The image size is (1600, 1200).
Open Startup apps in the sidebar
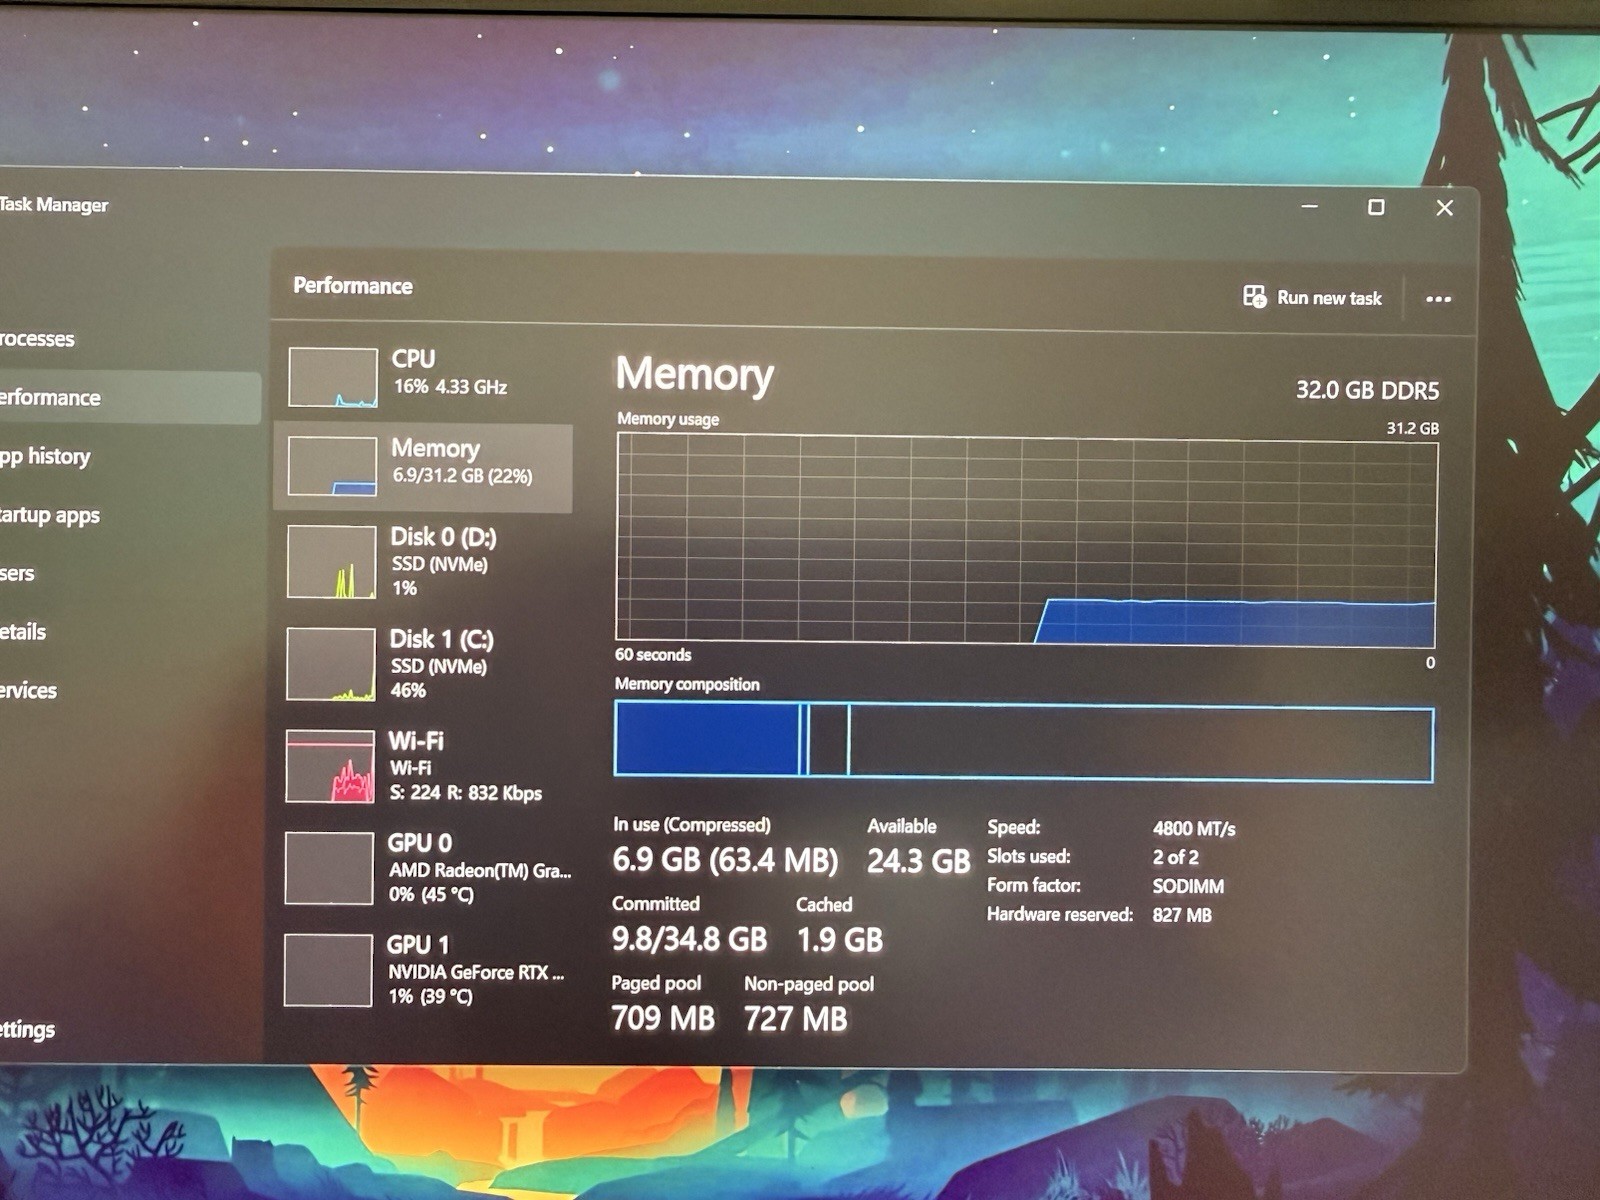pyautogui.click(x=50, y=516)
